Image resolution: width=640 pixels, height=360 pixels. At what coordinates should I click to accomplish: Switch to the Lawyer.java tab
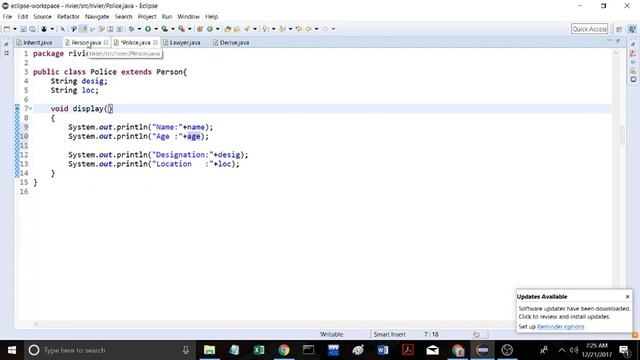point(185,42)
